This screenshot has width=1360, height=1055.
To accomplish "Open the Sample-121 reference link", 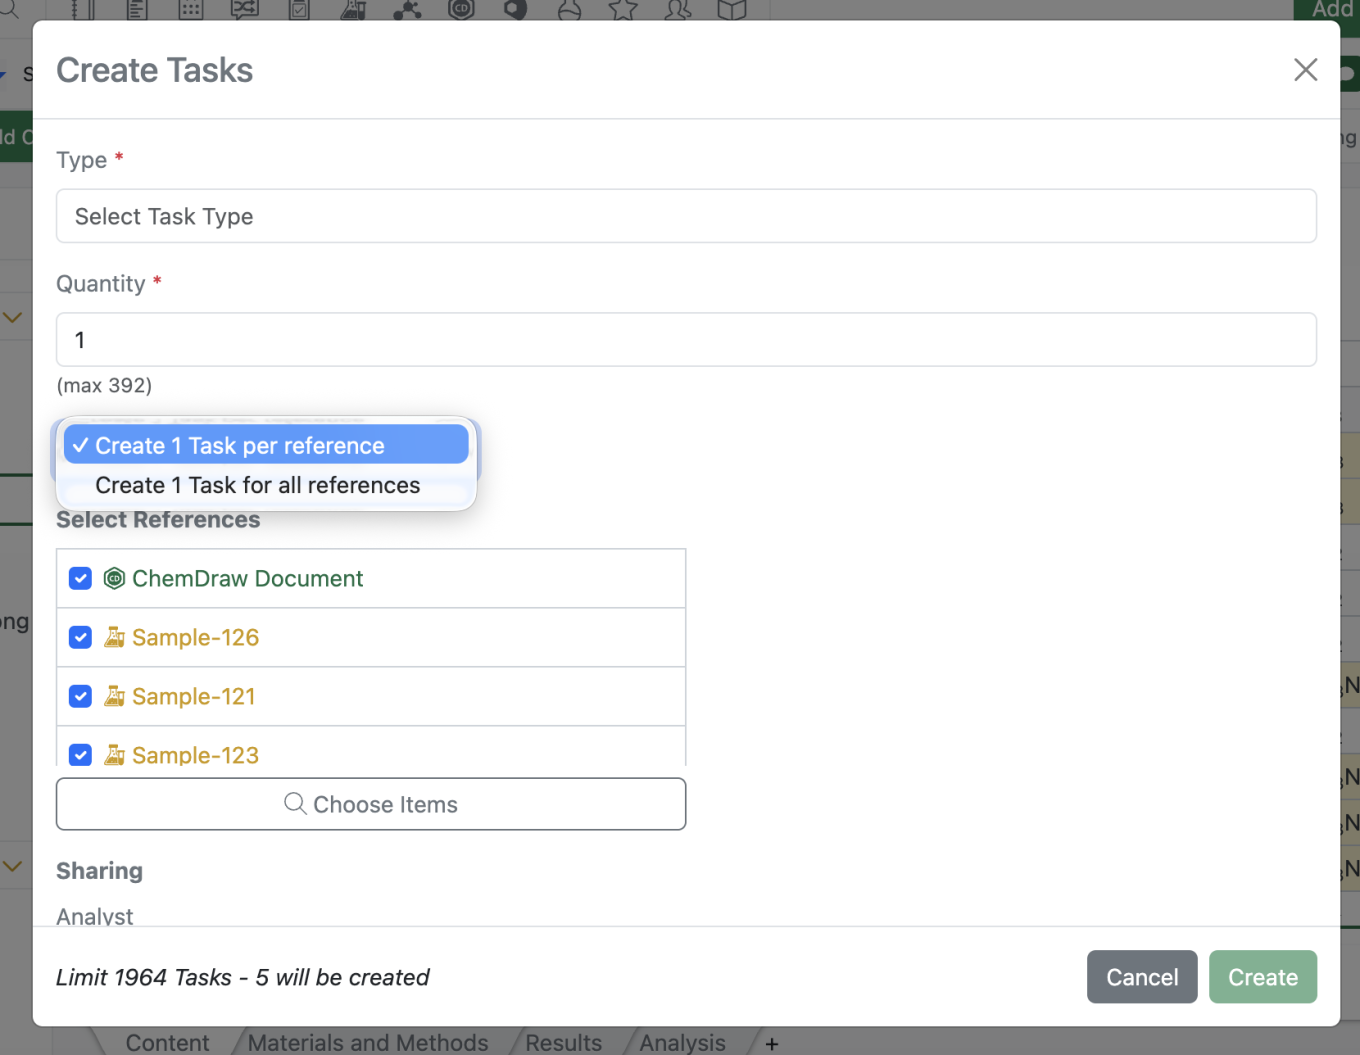I will click(x=193, y=696).
